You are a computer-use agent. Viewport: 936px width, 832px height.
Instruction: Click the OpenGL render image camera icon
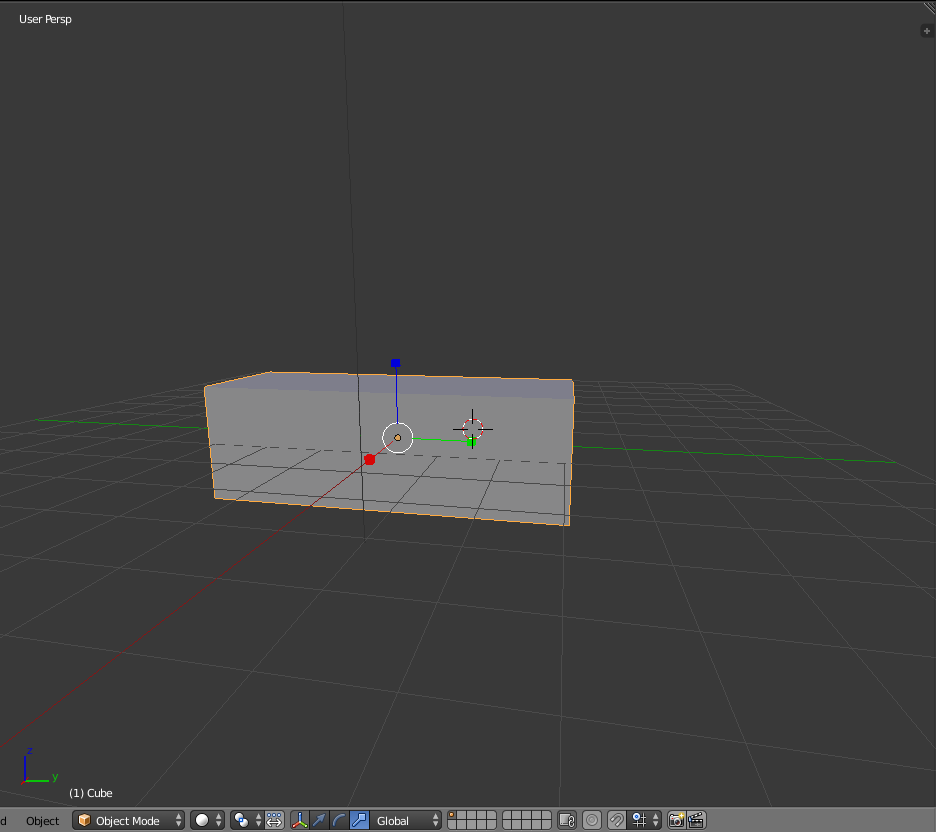click(676, 820)
